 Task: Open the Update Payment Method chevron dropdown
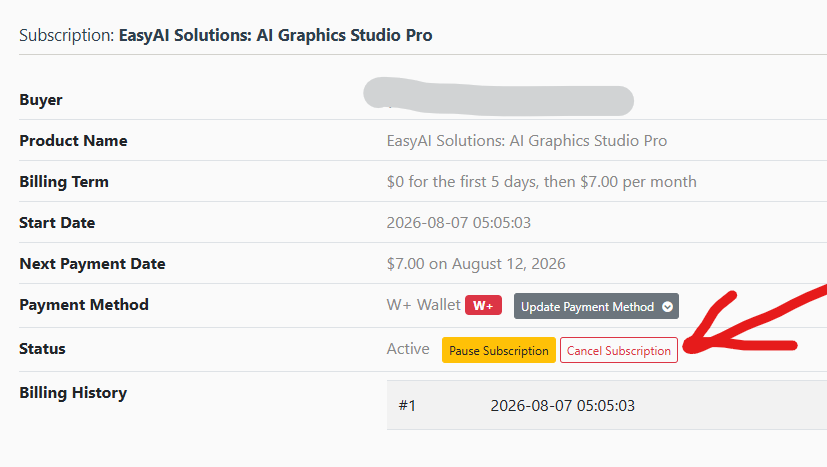coord(667,307)
